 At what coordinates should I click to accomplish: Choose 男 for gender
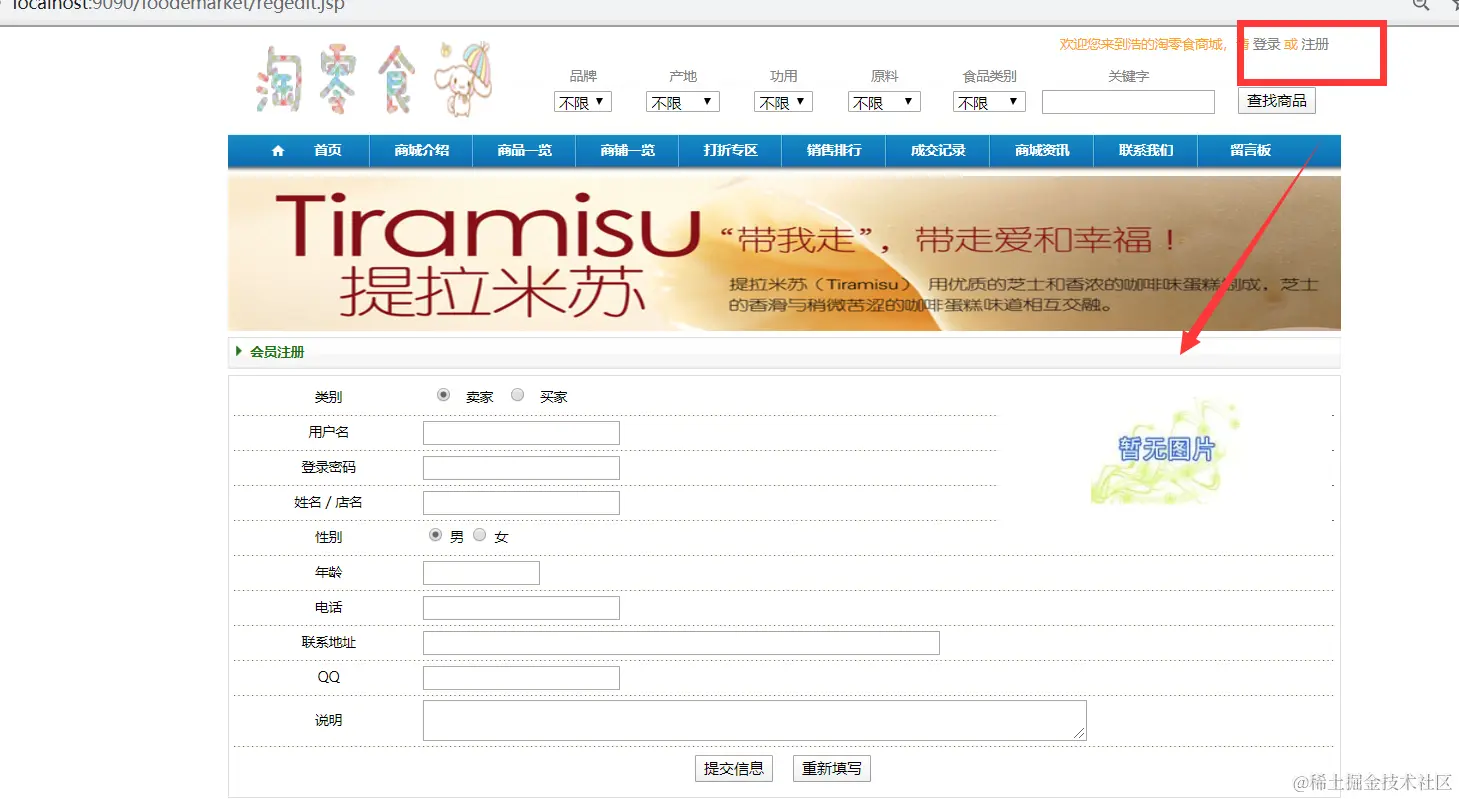[x=435, y=535]
